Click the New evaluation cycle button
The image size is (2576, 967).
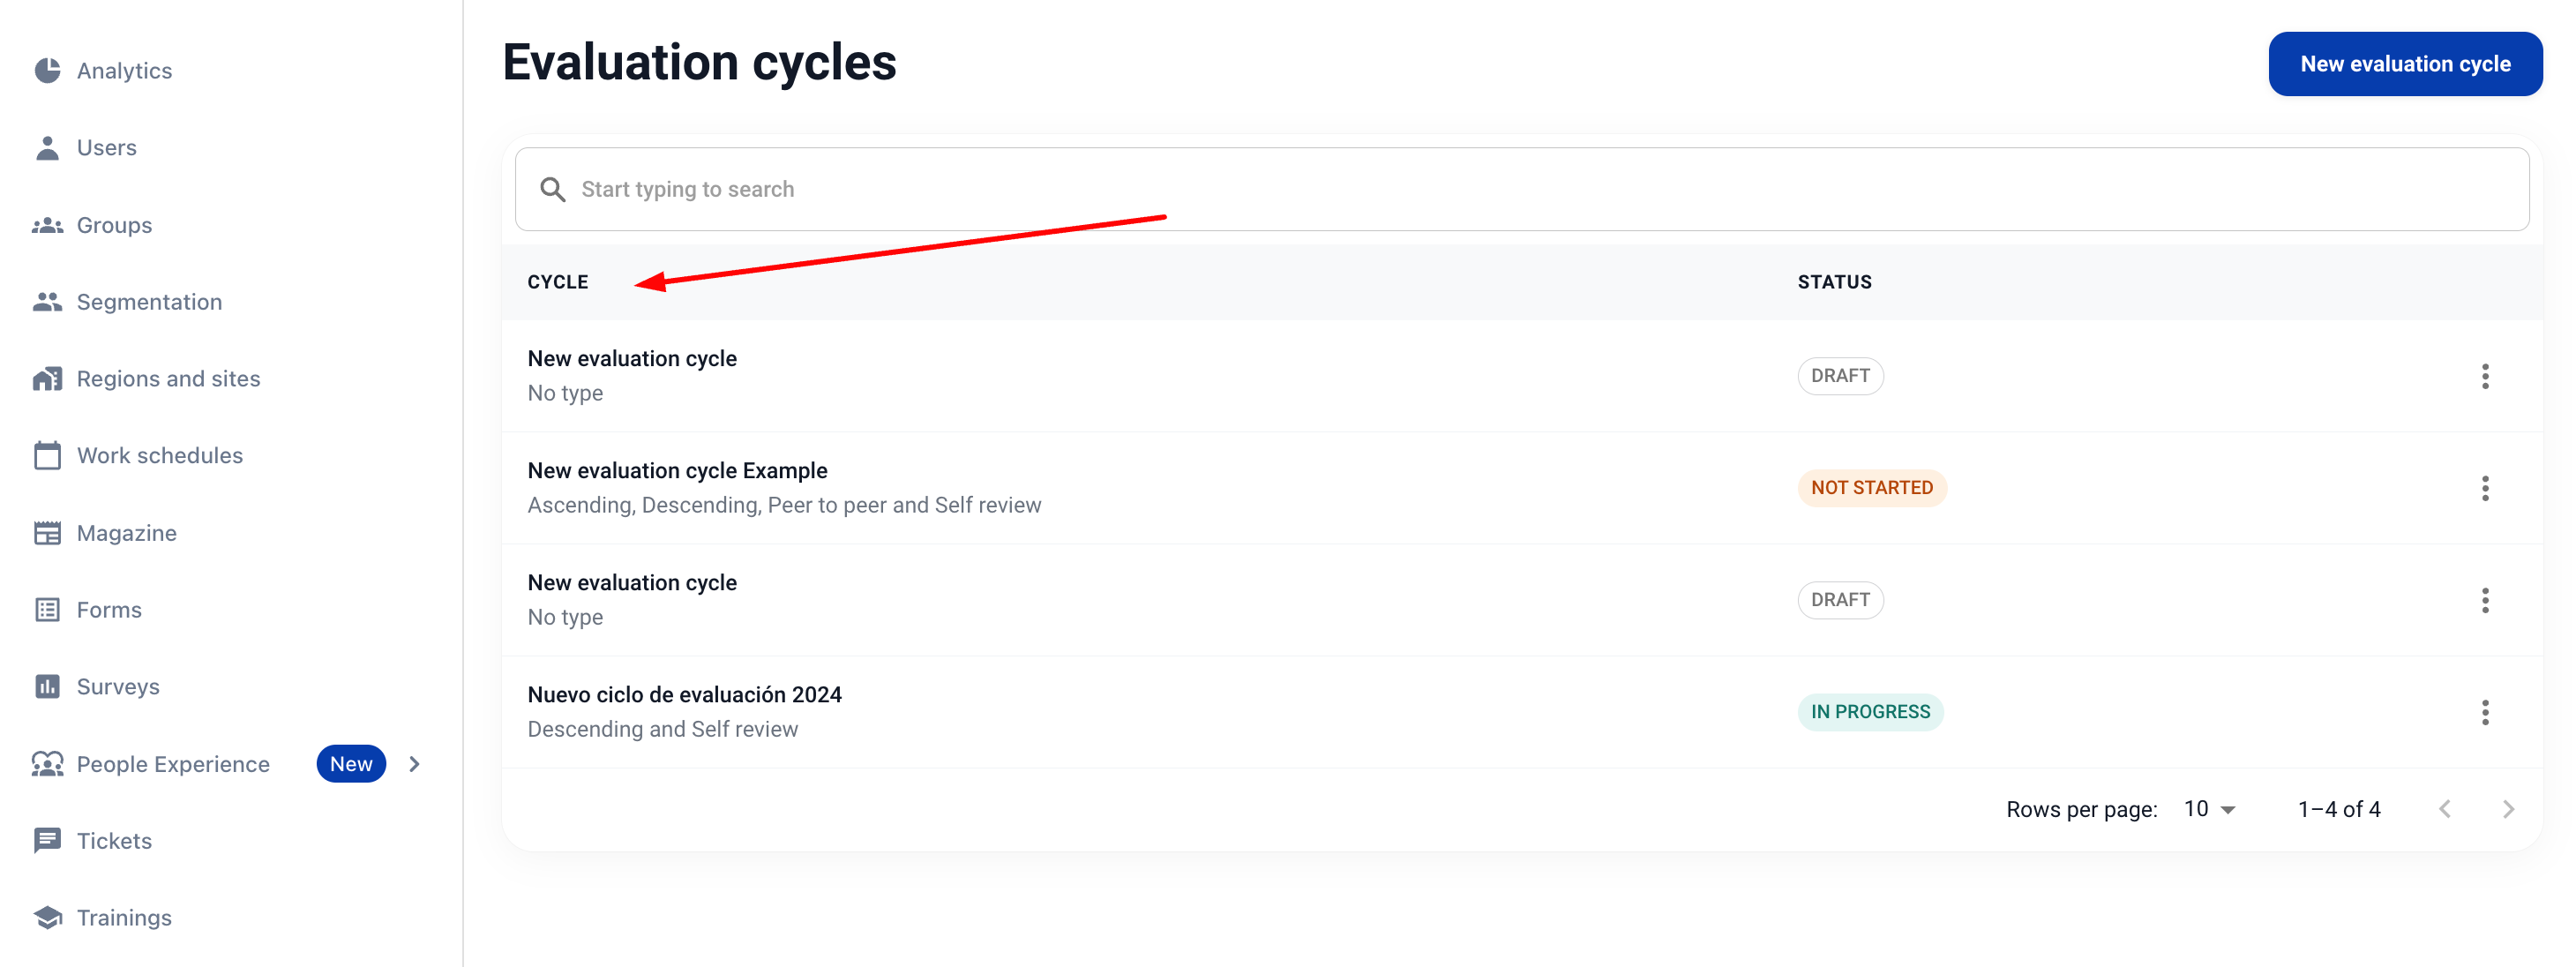click(x=2405, y=64)
